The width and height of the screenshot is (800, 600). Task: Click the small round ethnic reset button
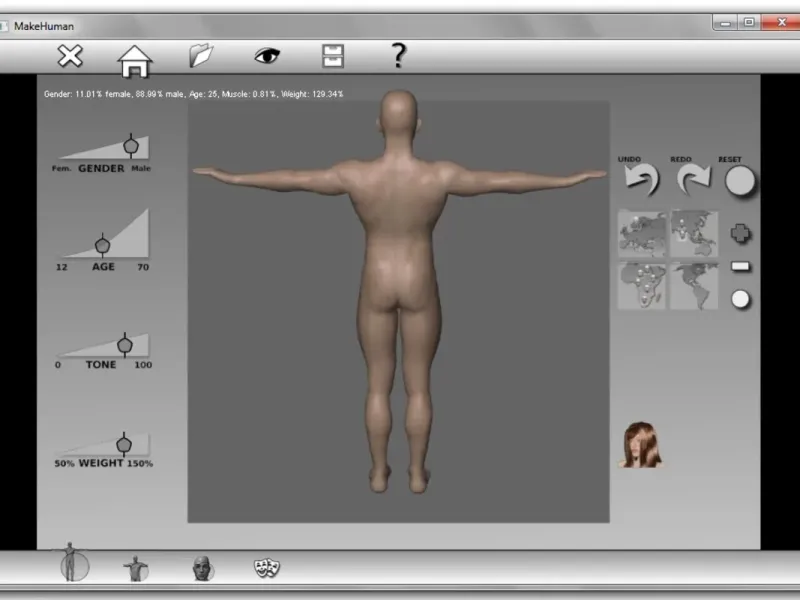(x=740, y=299)
